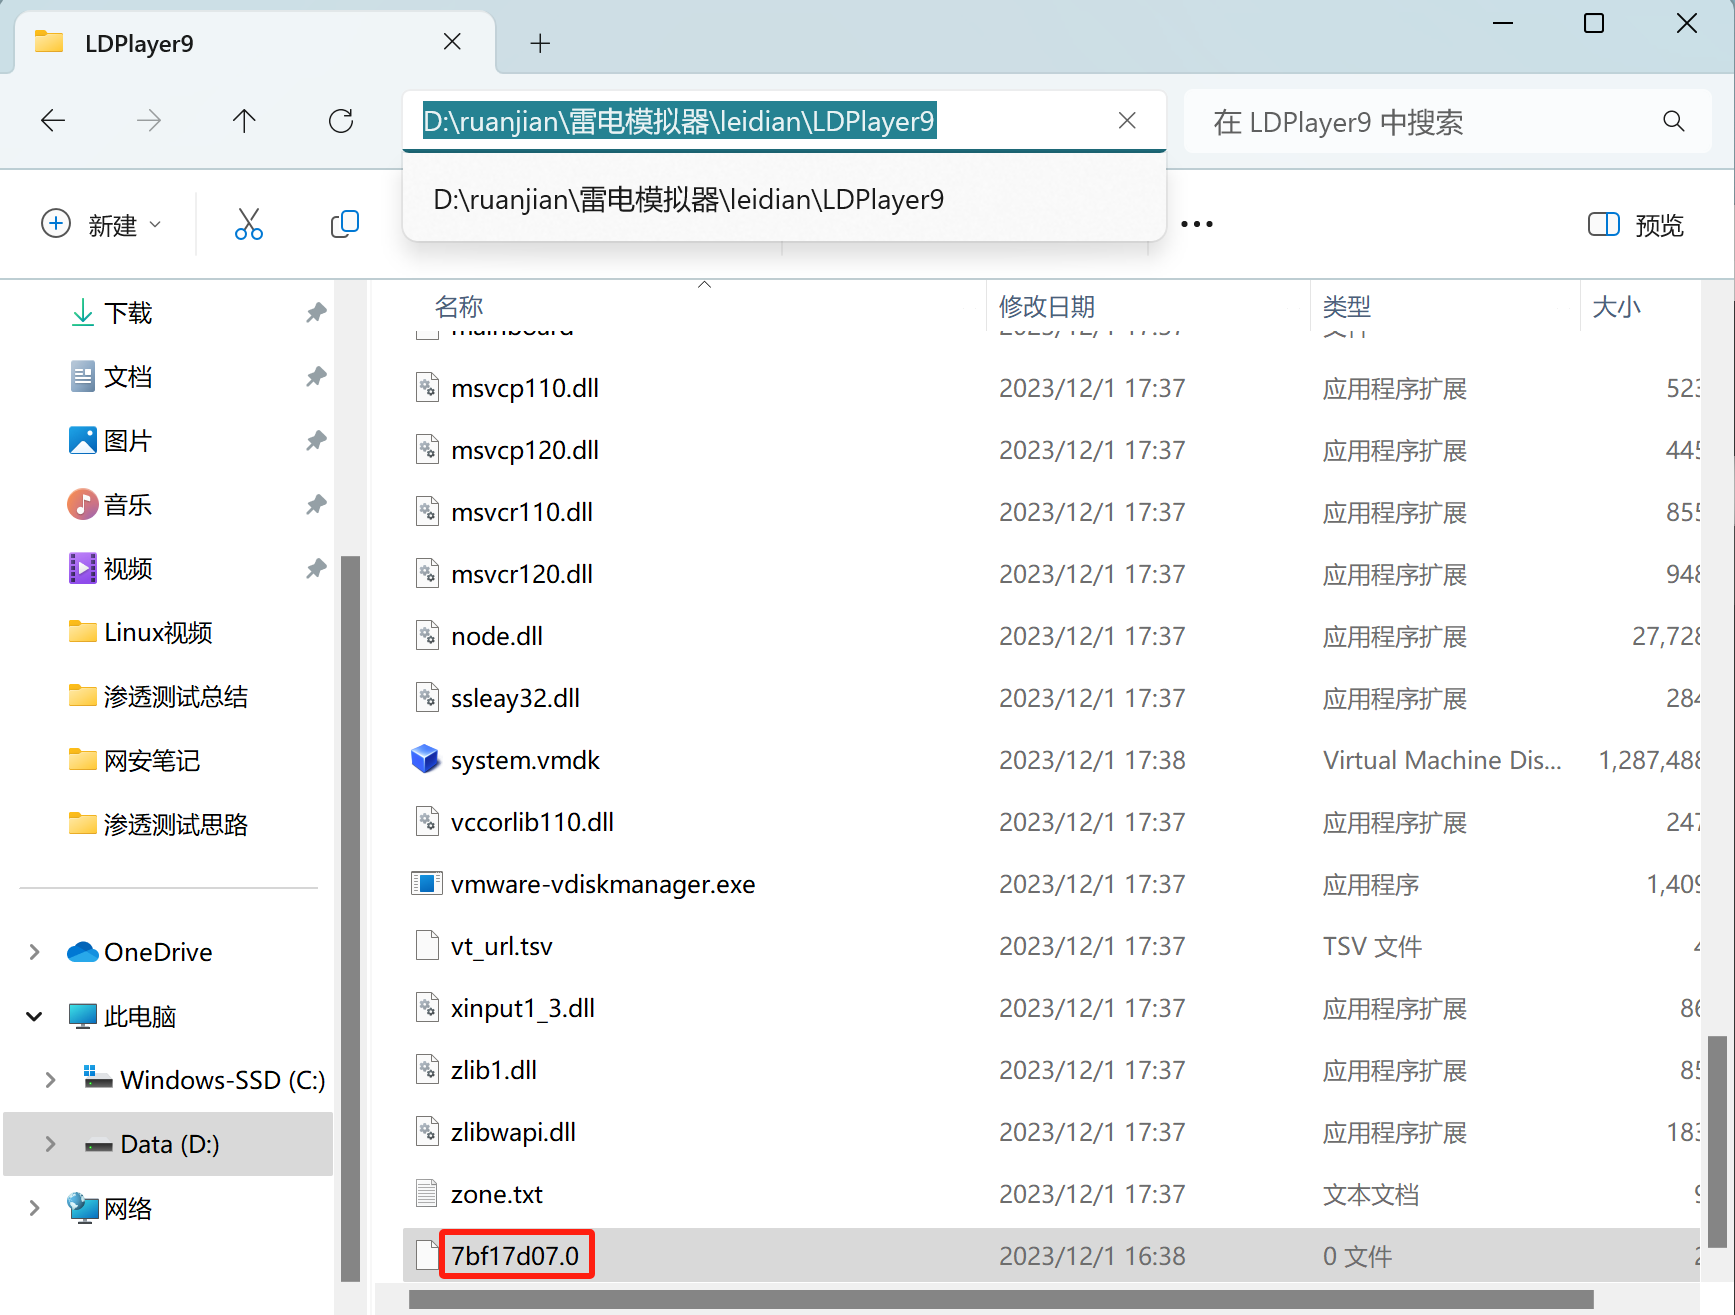This screenshot has width=1735, height=1315.
Task: Refresh the current folder view
Action: pos(341,121)
